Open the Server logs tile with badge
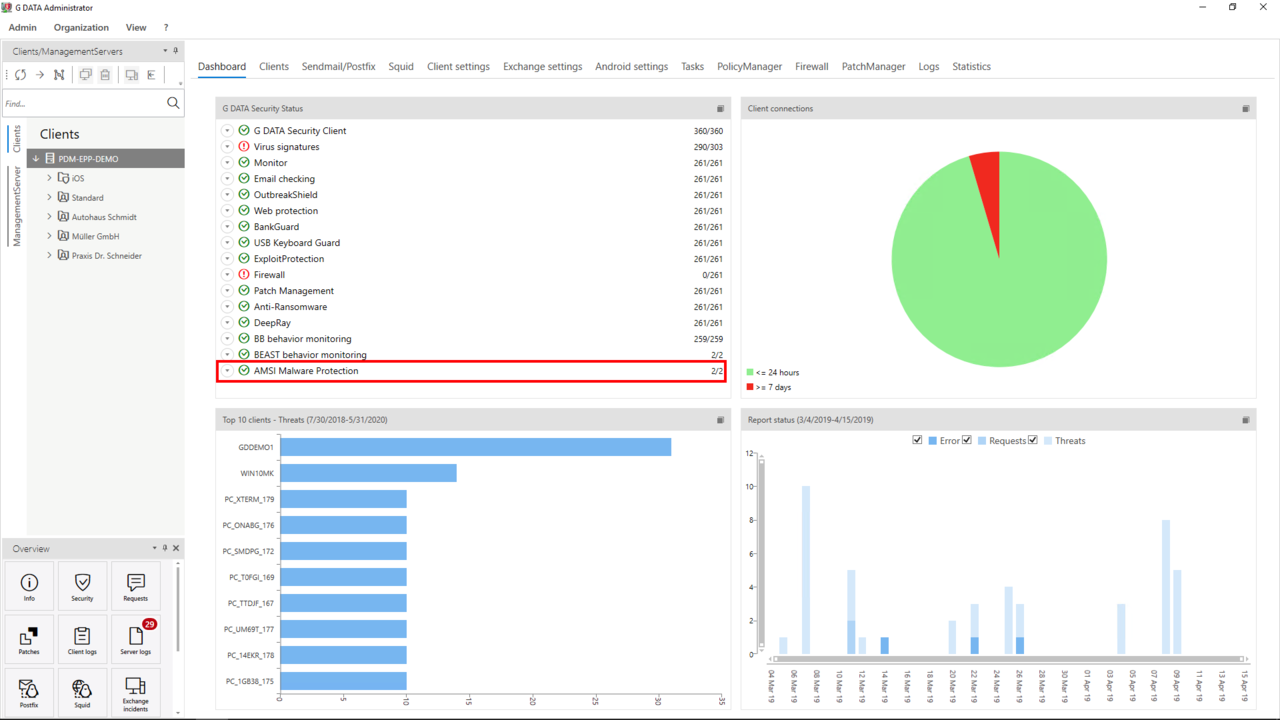 [x=135, y=641]
